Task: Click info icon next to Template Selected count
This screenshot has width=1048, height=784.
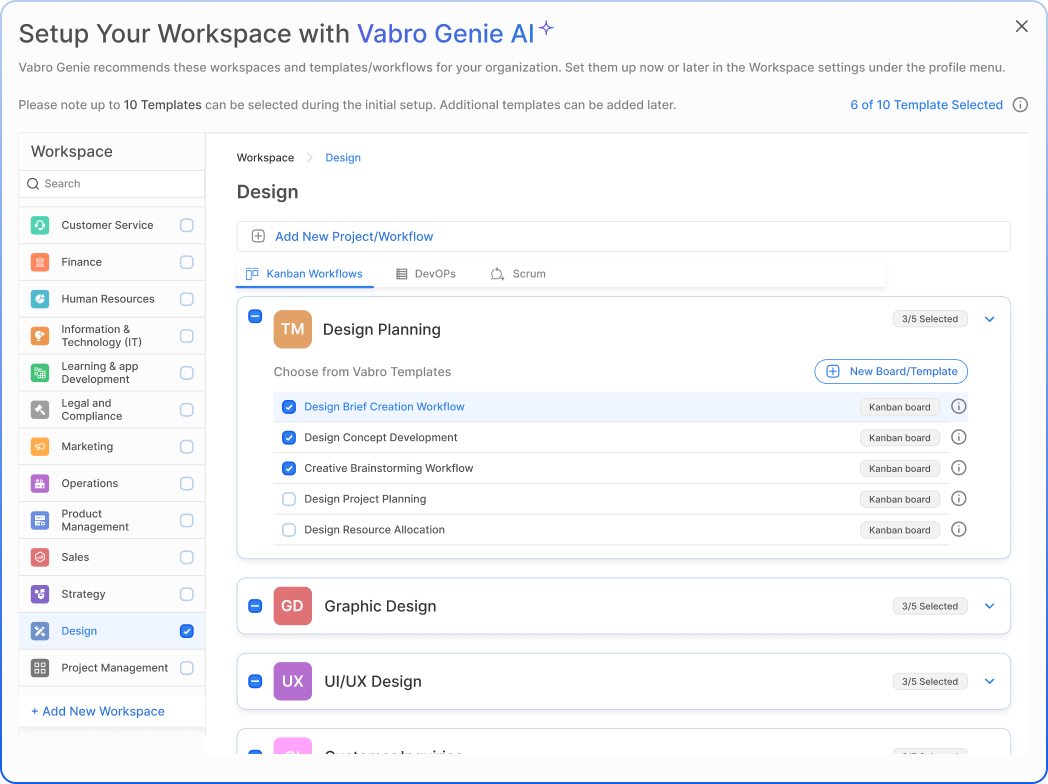Action: tap(1020, 105)
